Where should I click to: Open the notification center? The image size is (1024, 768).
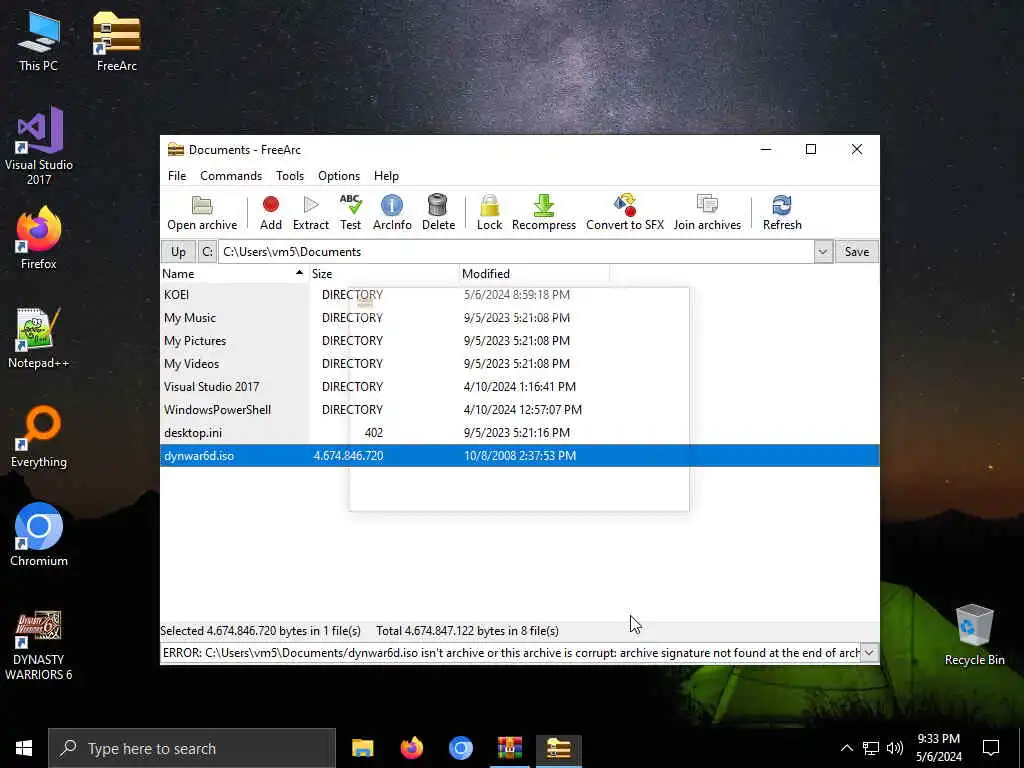click(x=991, y=748)
